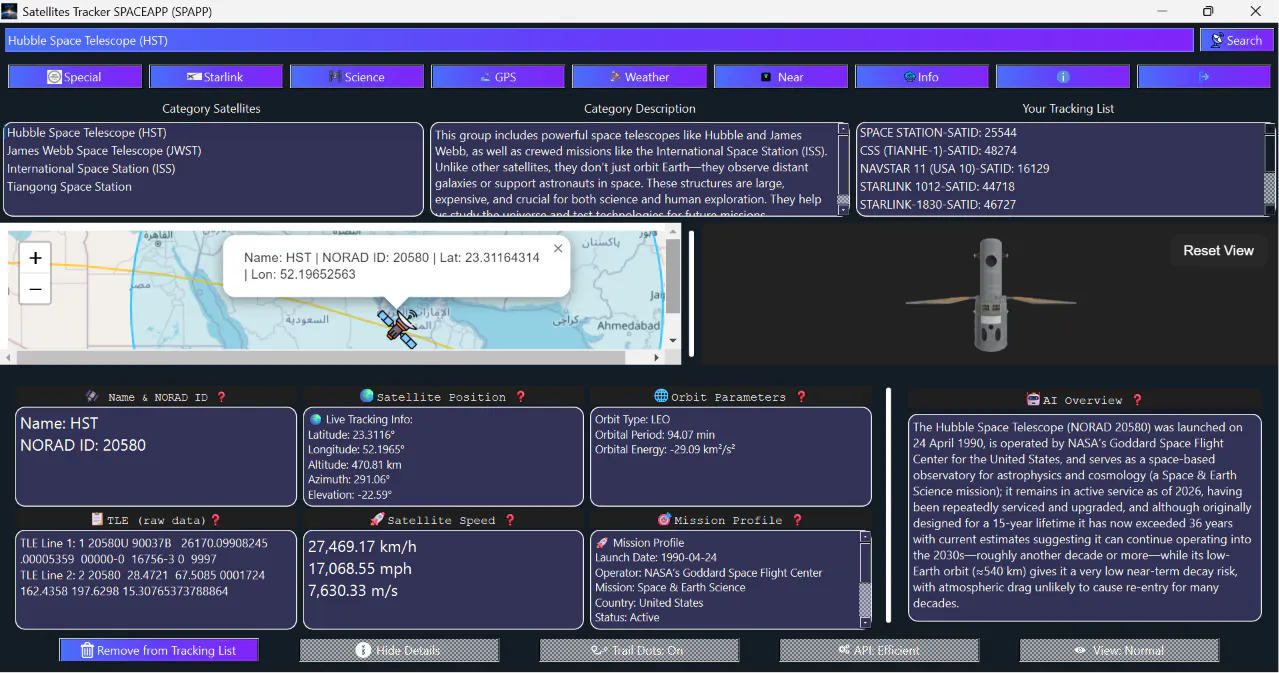
Task: Click help icon beside TLE (raw data)
Action: coord(215,520)
